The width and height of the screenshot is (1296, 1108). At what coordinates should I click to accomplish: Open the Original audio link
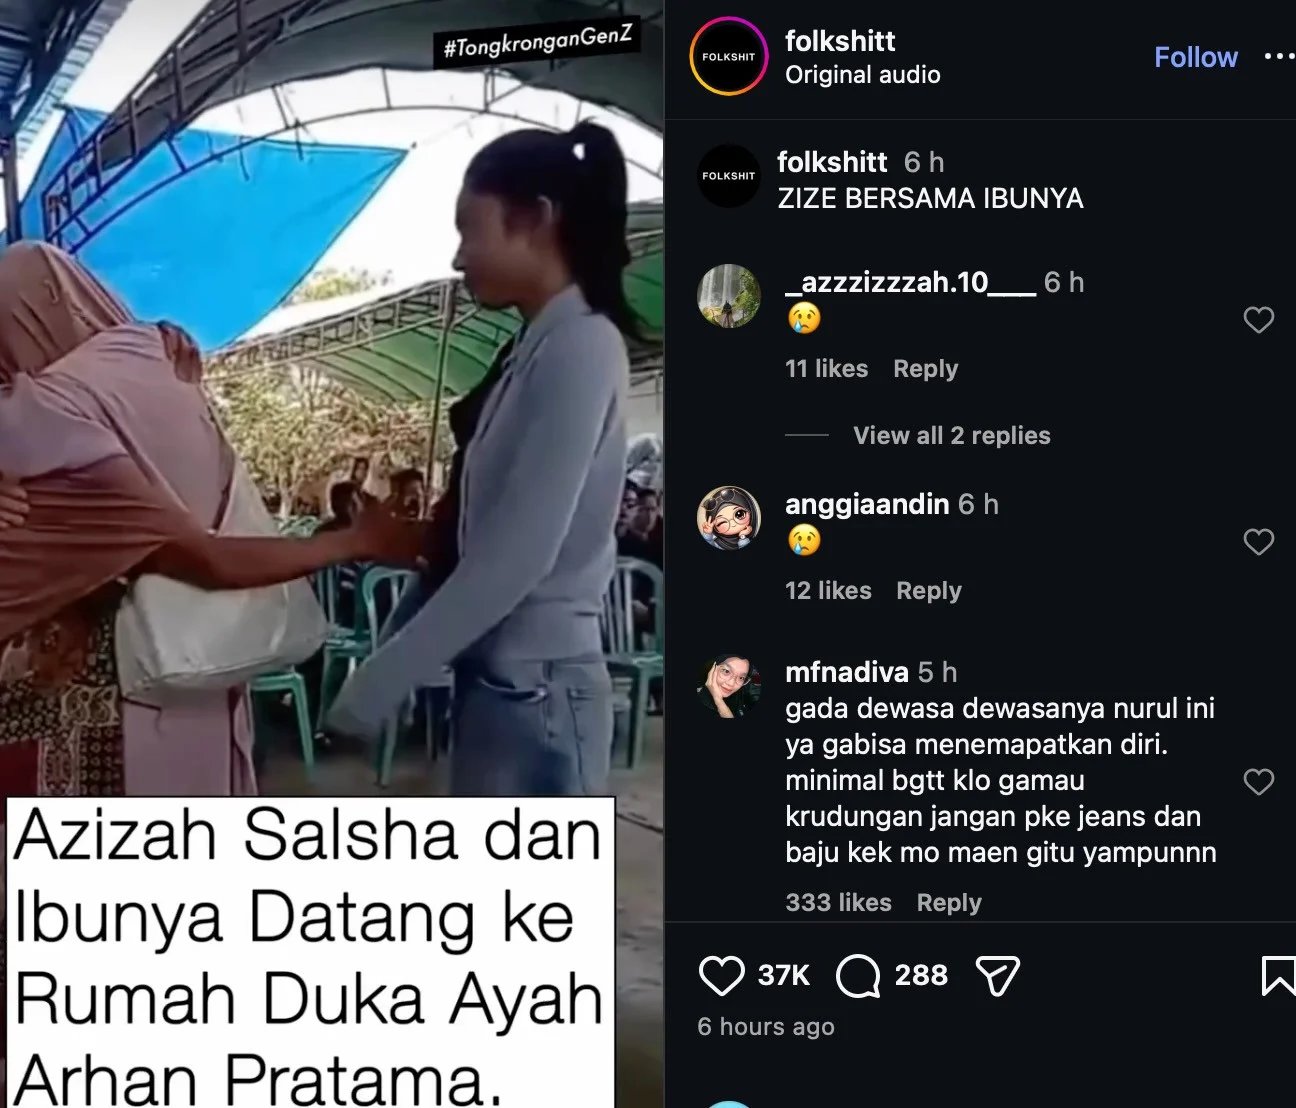[x=863, y=75]
